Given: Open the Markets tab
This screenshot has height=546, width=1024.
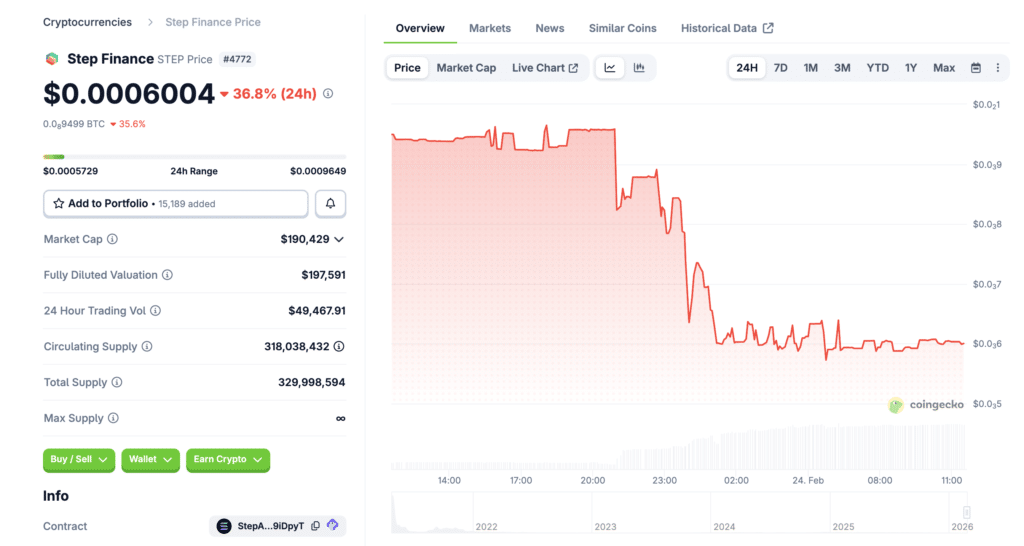Looking at the screenshot, I should (x=490, y=28).
